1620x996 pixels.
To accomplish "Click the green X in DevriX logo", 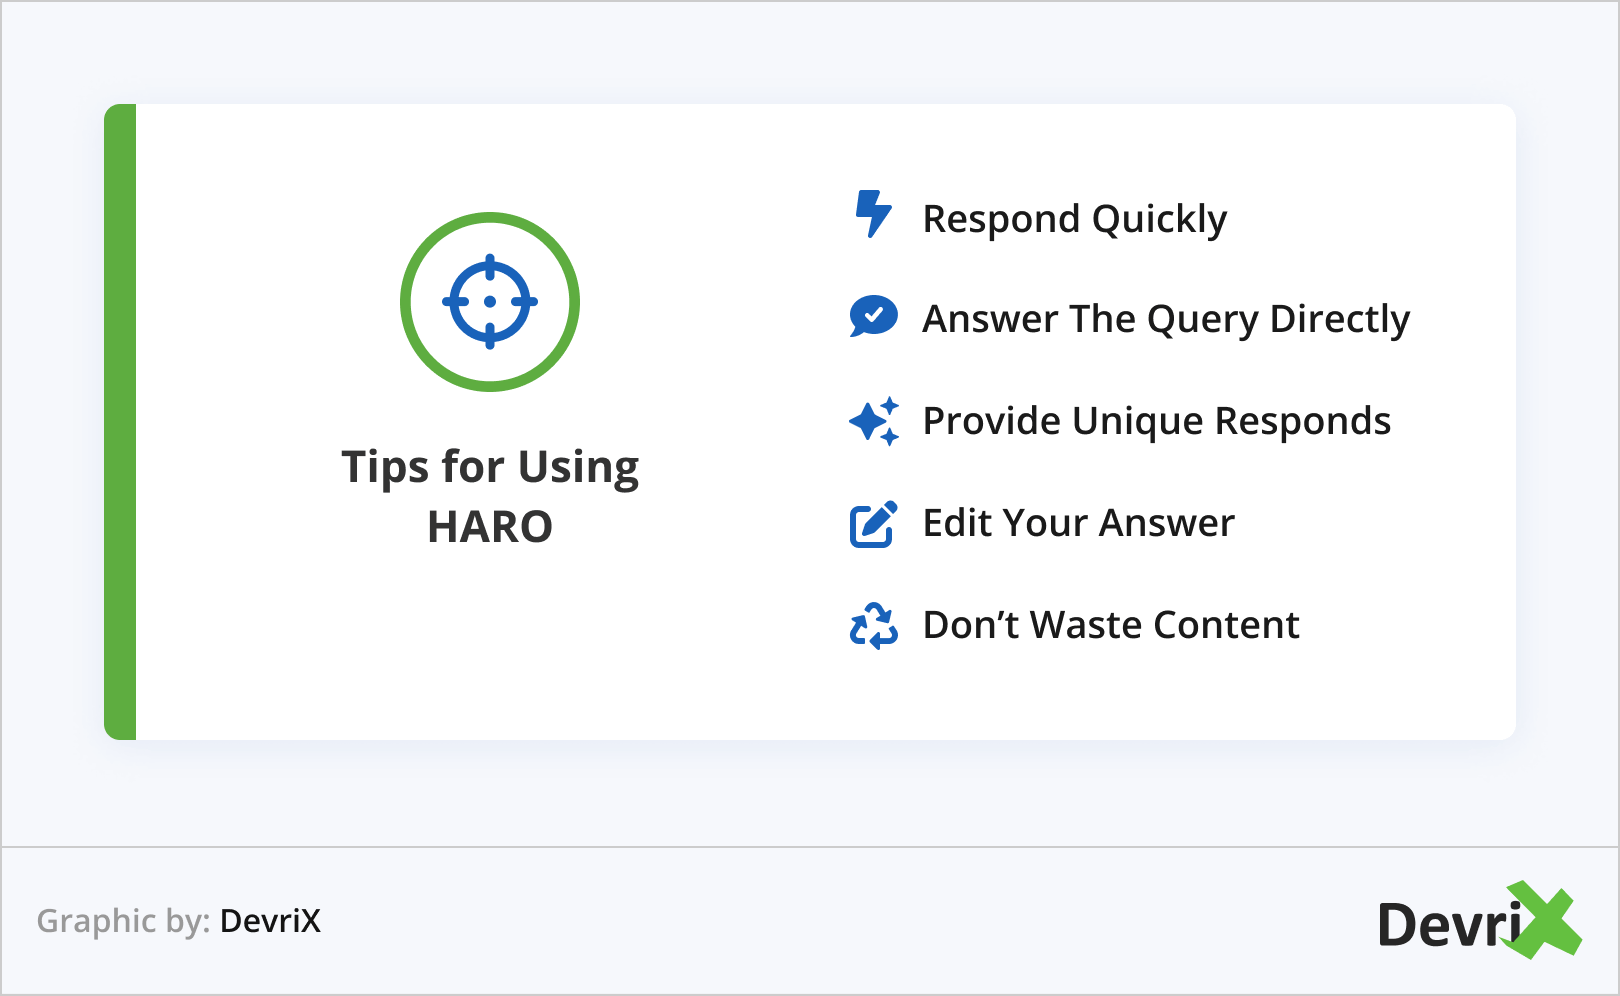I will tap(1543, 920).
